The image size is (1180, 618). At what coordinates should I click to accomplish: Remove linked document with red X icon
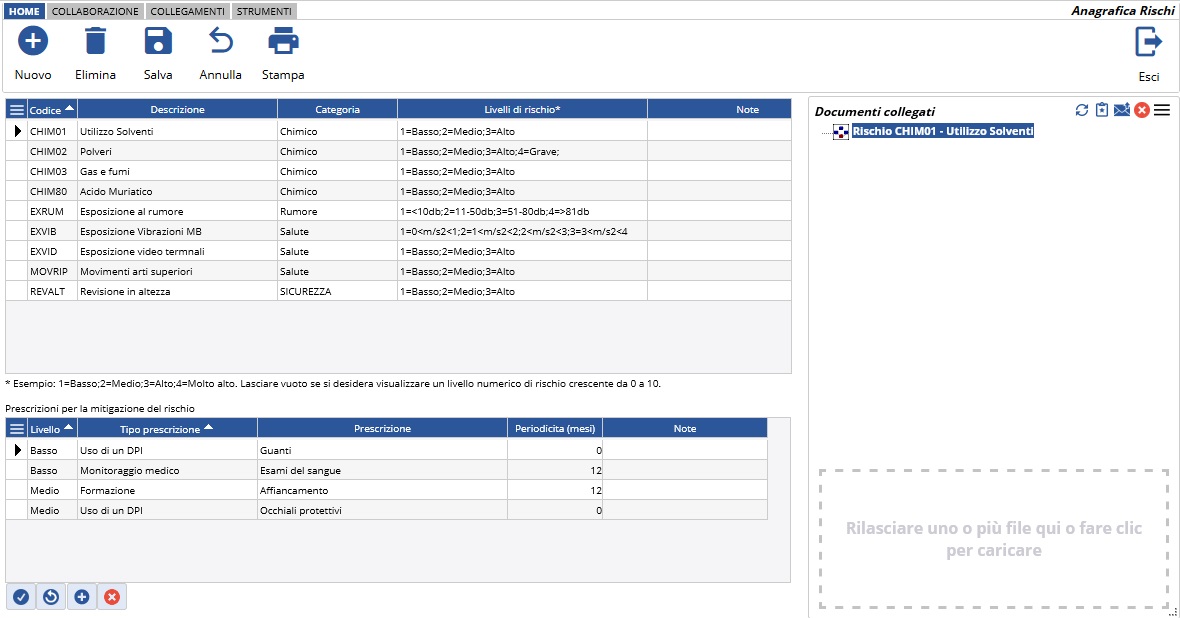click(1141, 110)
